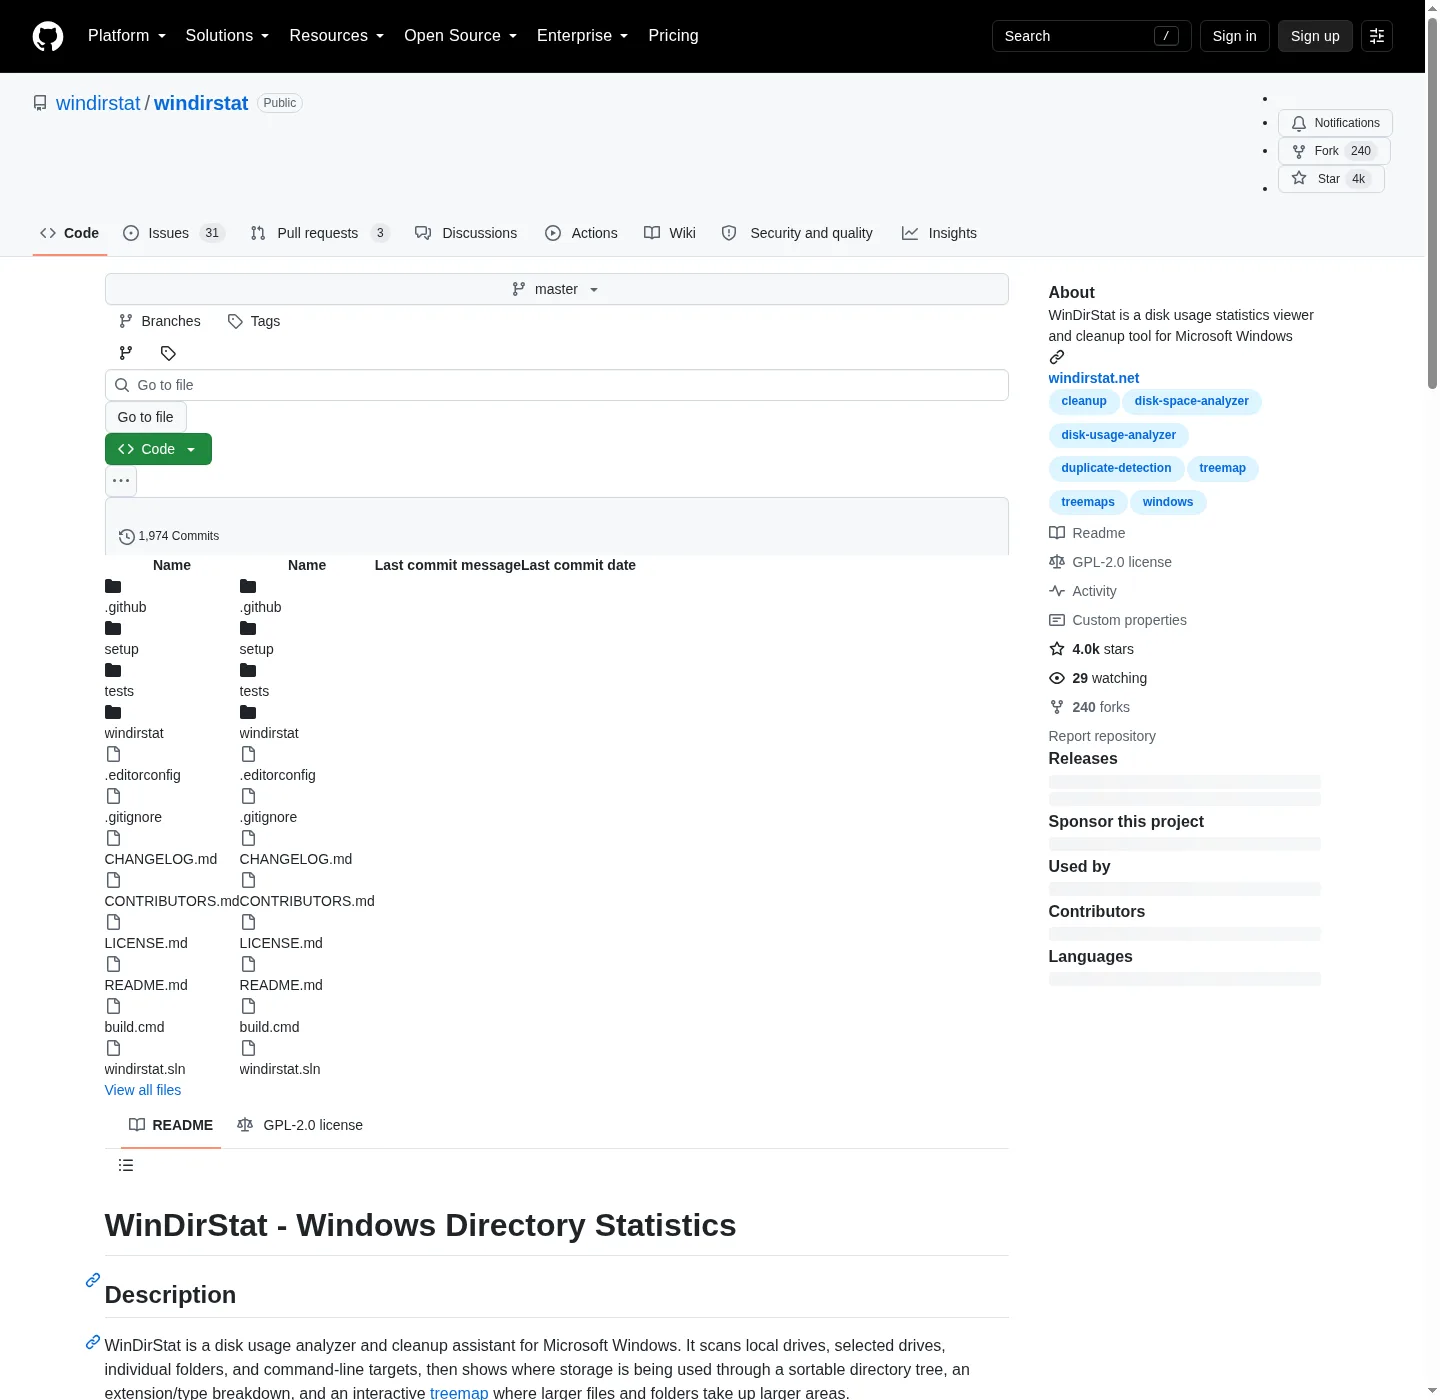The height and width of the screenshot is (1400, 1440).
Task: Expand the Platform menu
Action: click(x=127, y=36)
